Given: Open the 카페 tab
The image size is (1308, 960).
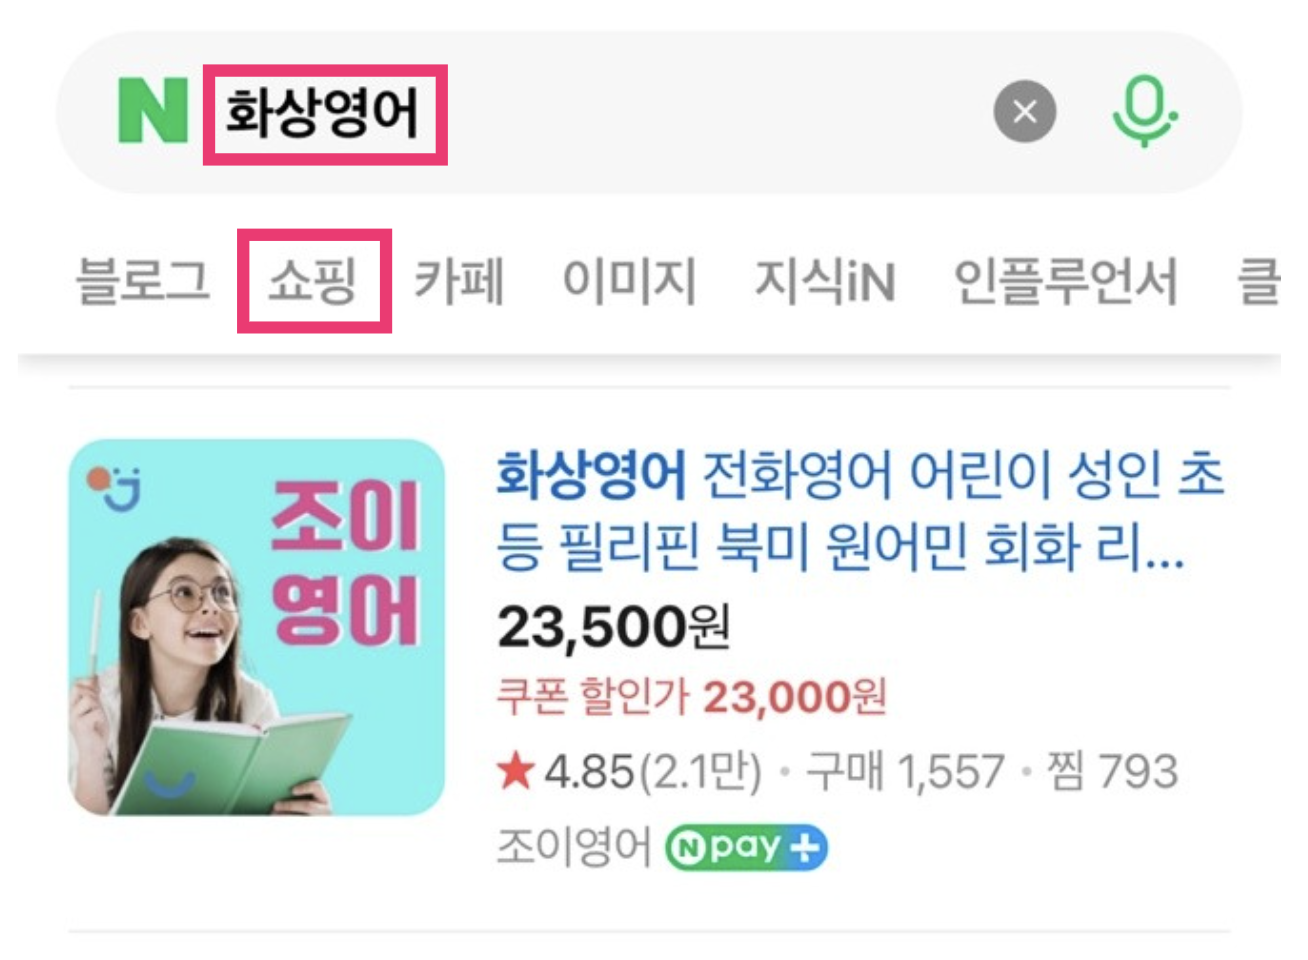Looking at the screenshot, I should (459, 280).
